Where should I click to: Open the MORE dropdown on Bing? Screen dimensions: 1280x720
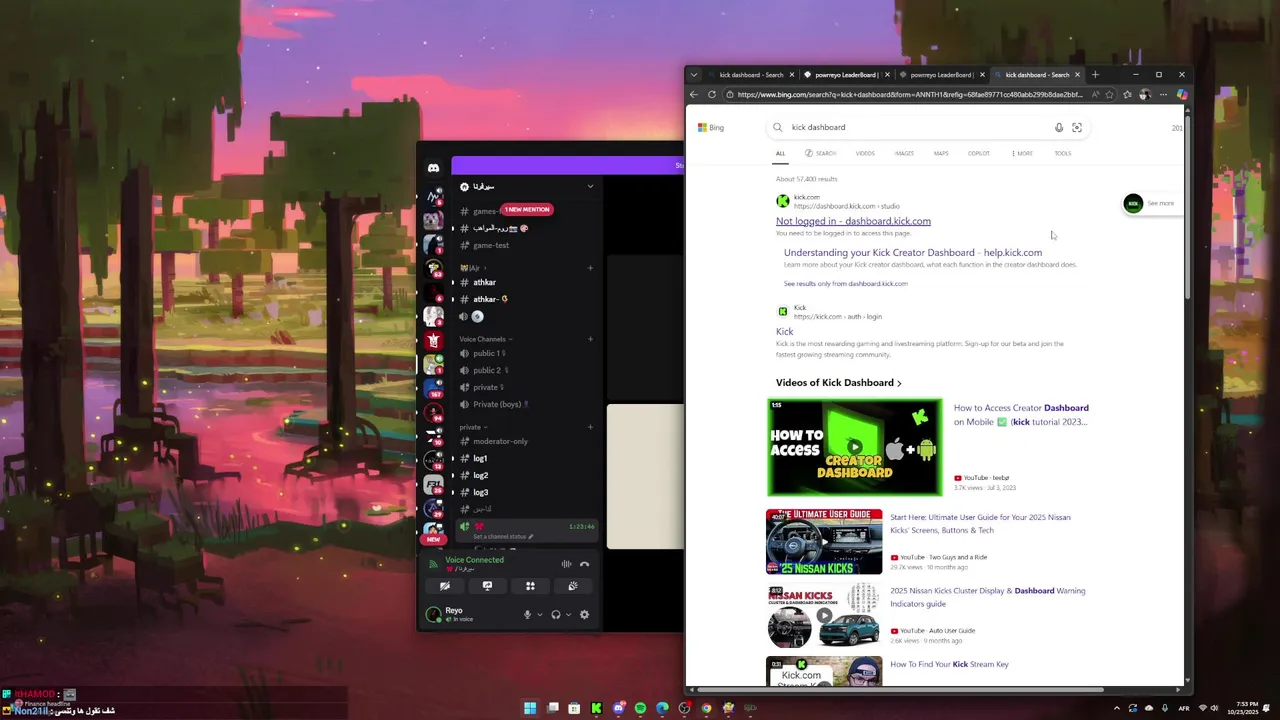[x=1022, y=153]
